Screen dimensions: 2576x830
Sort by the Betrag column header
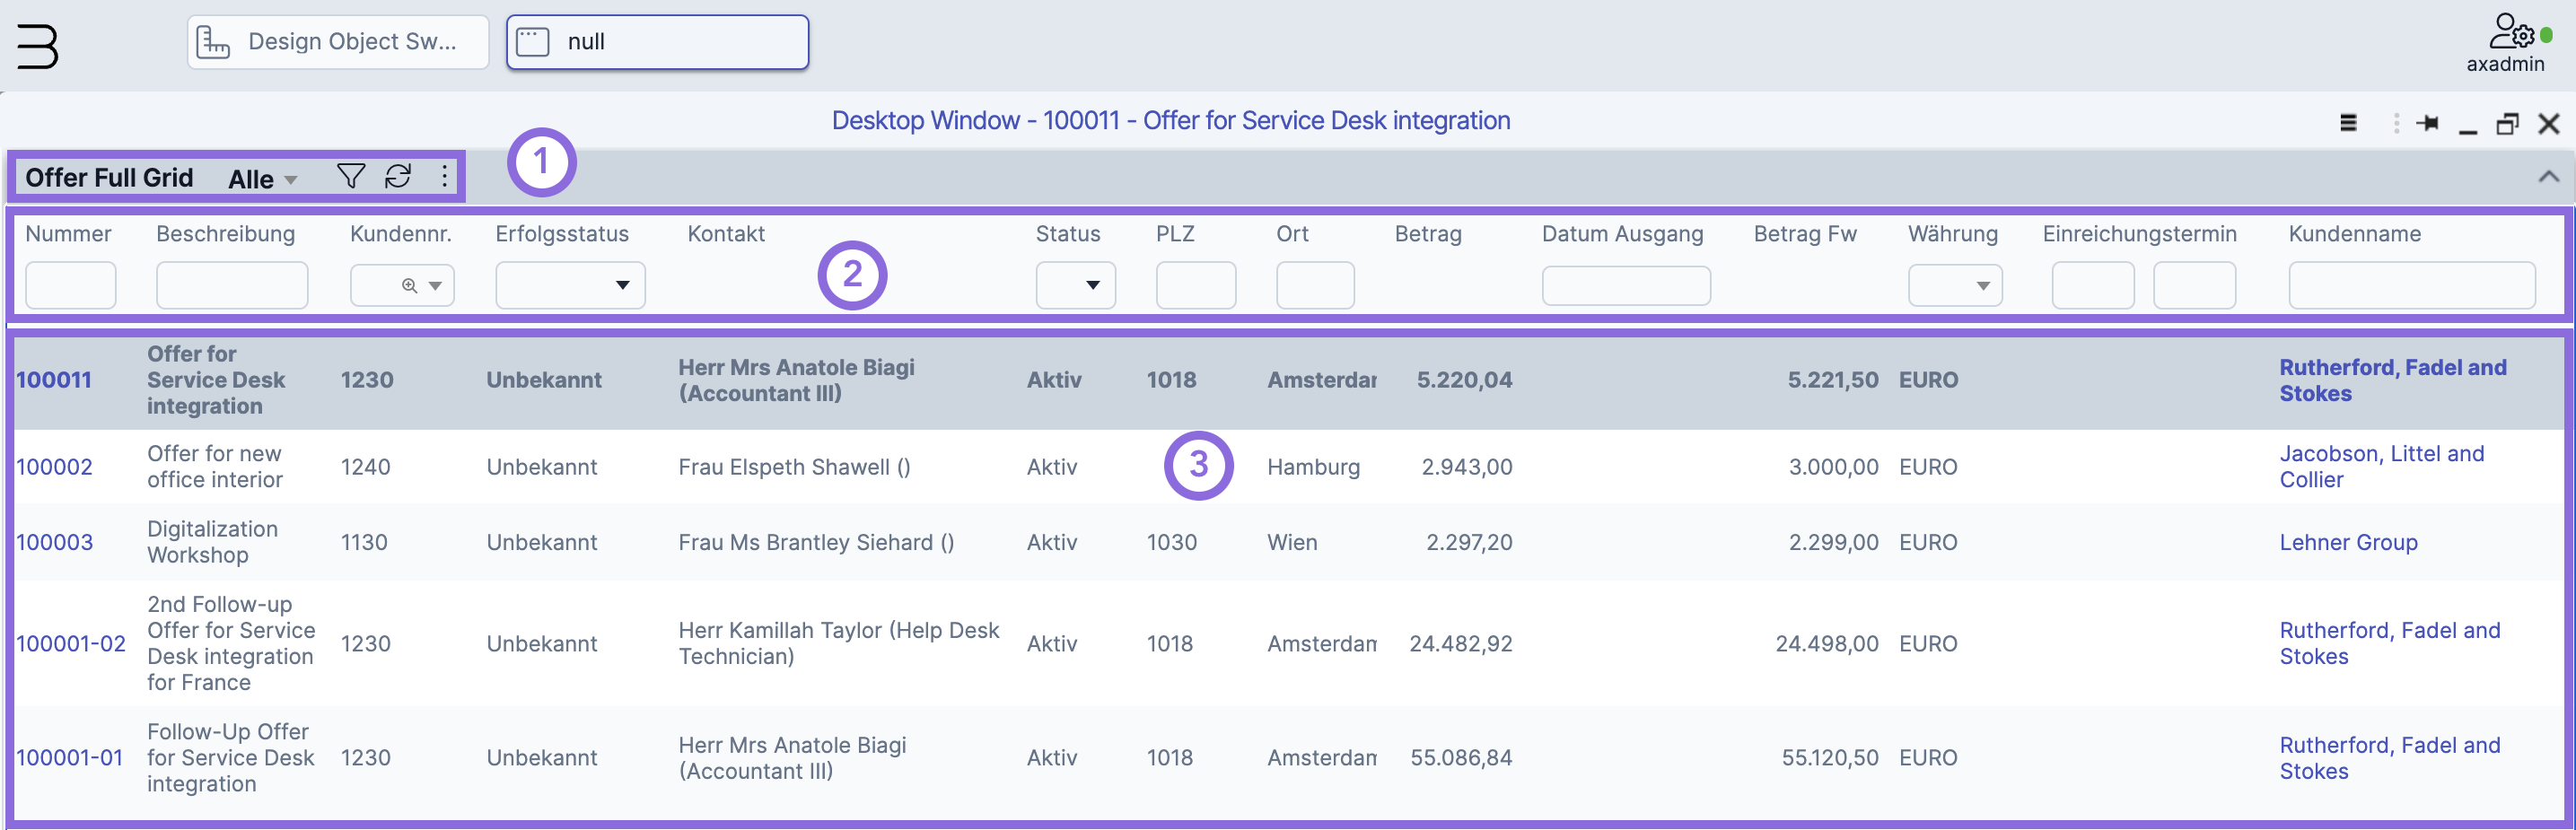(x=1428, y=234)
